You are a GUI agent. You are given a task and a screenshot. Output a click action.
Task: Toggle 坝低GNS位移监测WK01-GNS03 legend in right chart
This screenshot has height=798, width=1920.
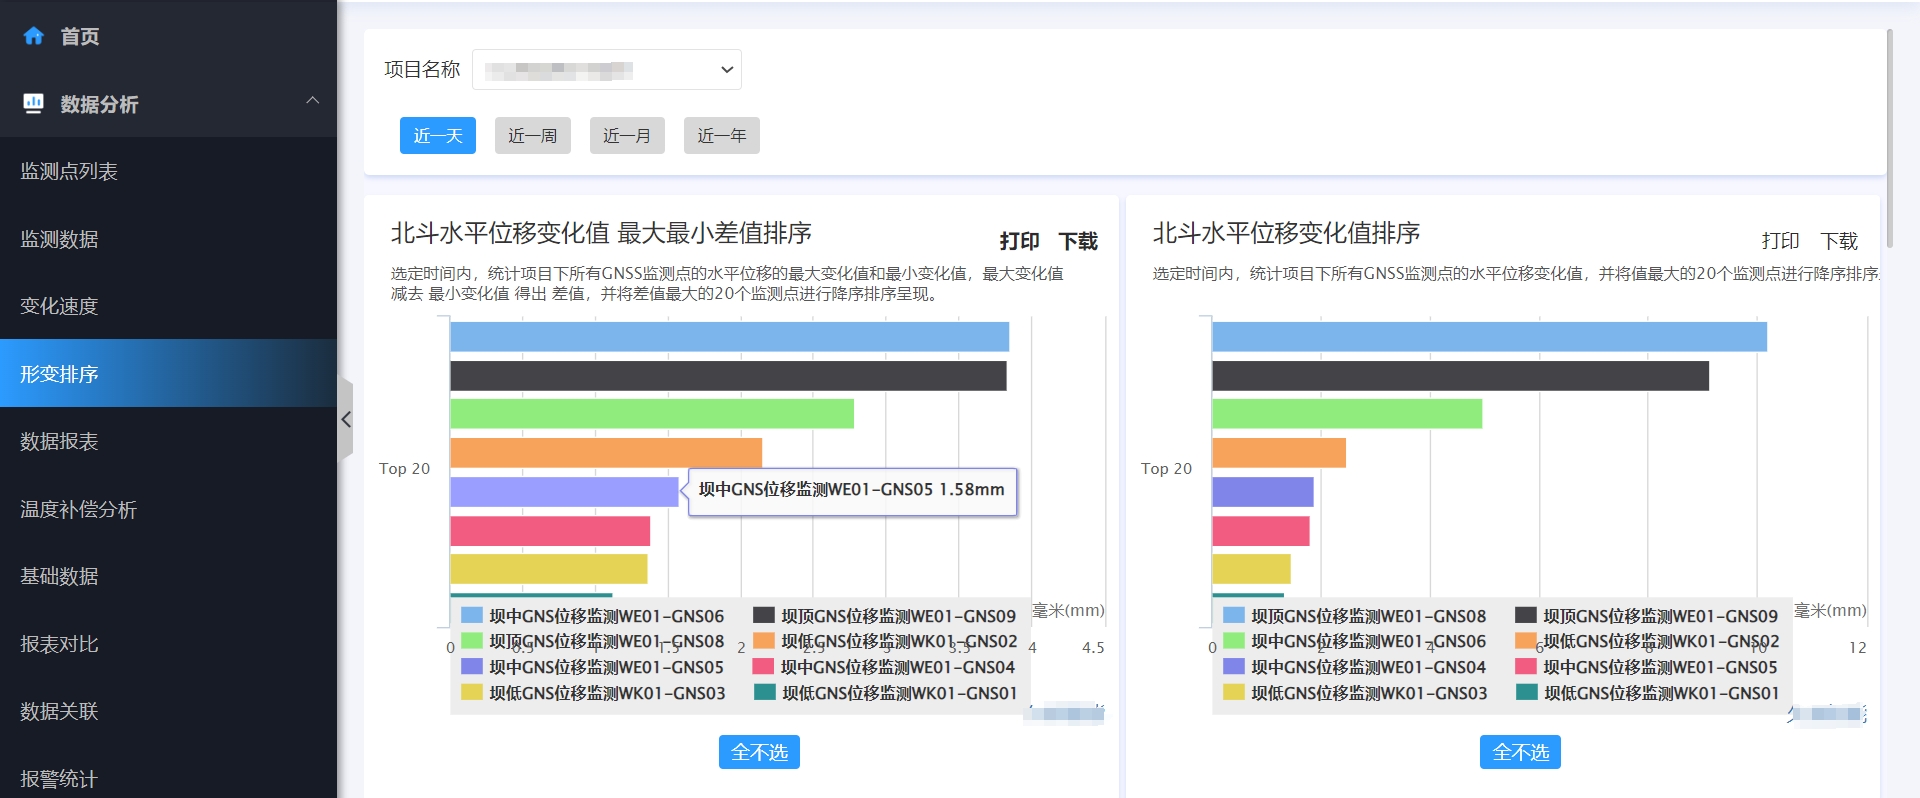[x=1355, y=693]
